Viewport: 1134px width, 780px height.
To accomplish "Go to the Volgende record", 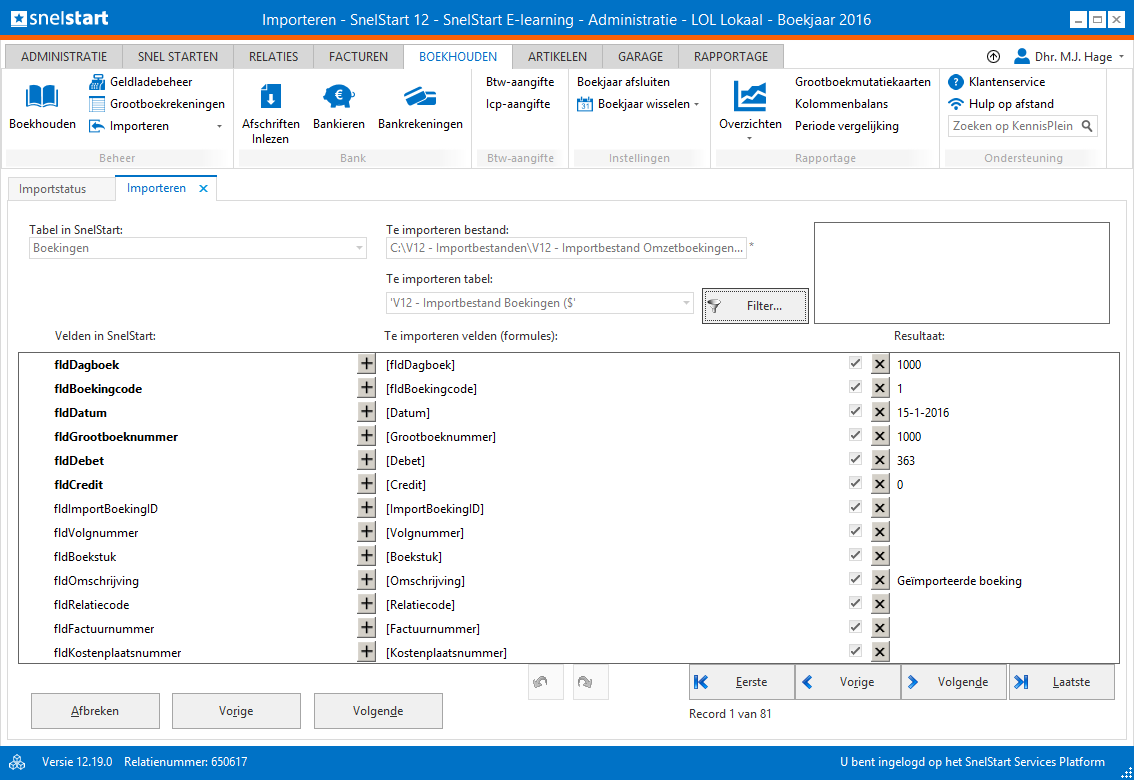I will click(x=954, y=682).
